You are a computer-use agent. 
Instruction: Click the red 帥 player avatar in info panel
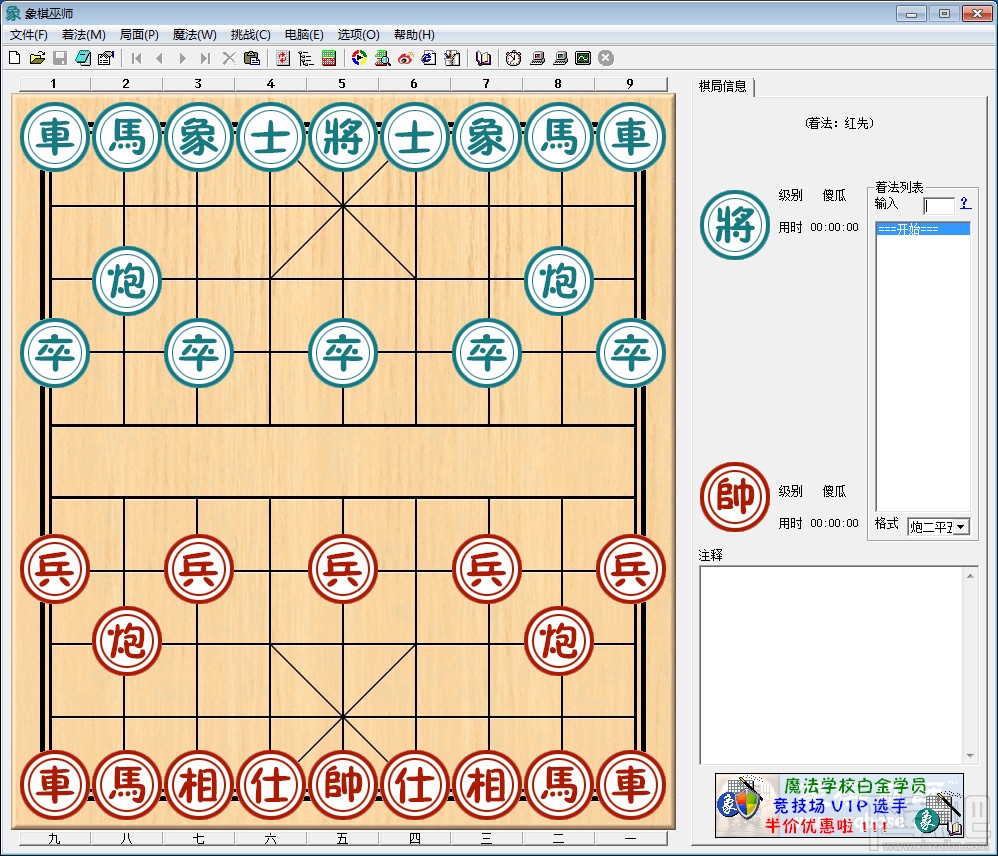(734, 496)
